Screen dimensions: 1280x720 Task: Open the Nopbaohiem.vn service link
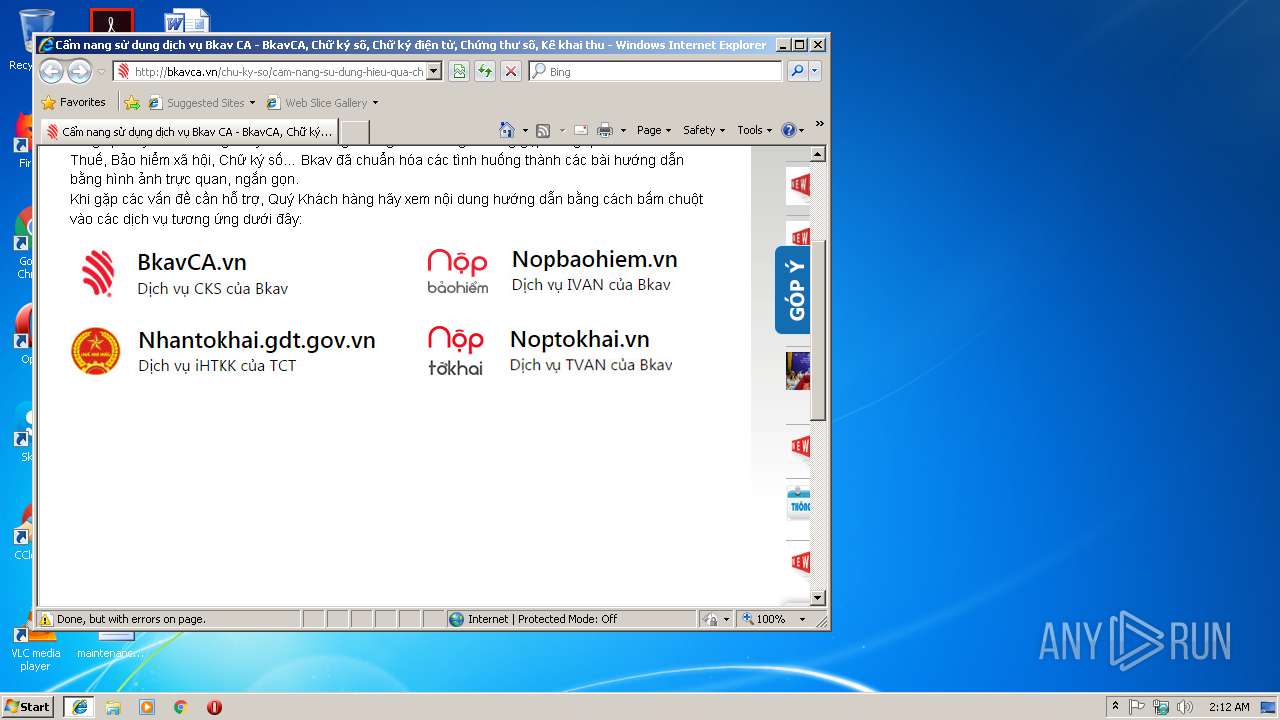594,259
